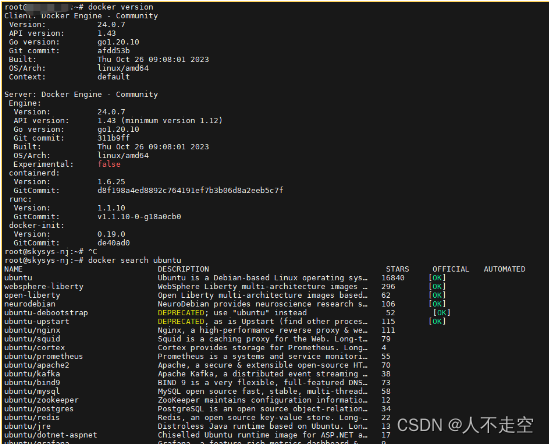
Task: Click the yellow DEPRECATED text for ubuntu-upstart
Action: pyautogui.click(x=181, y=321)
